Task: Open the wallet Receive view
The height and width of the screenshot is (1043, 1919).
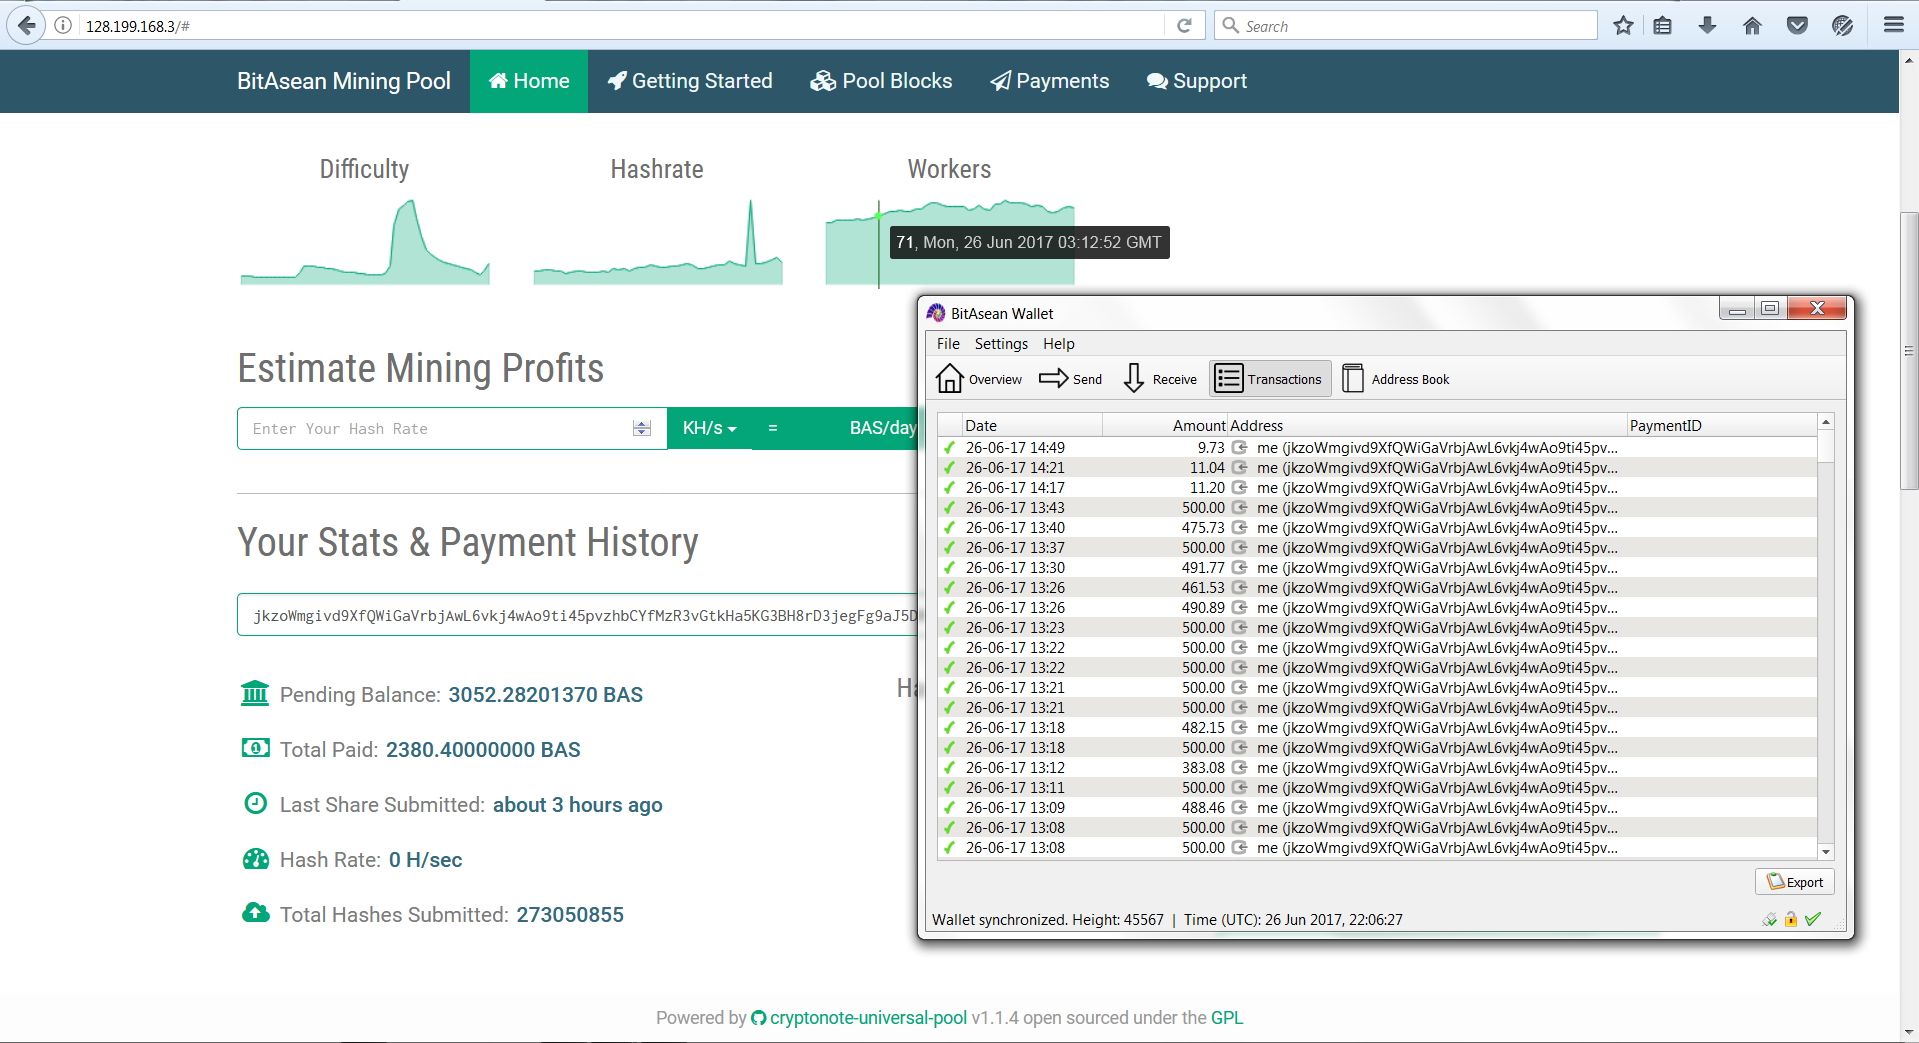Action: [x=1159, y=379]
